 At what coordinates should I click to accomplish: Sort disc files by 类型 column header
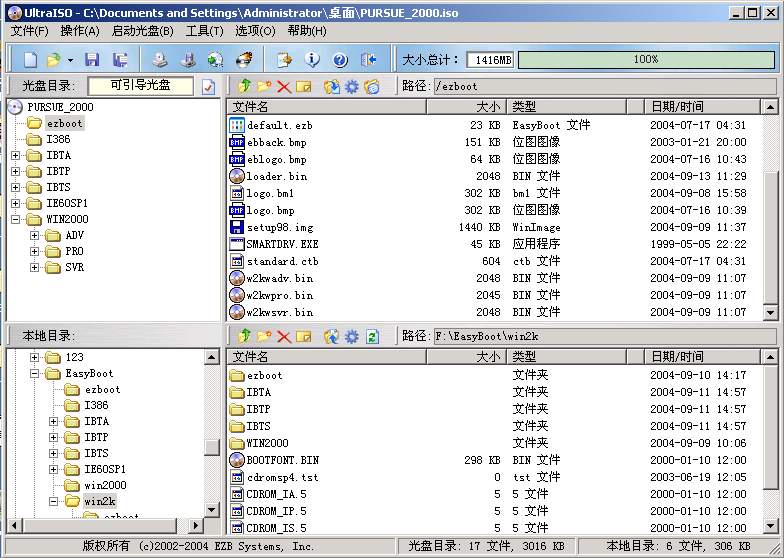[566, 106]
